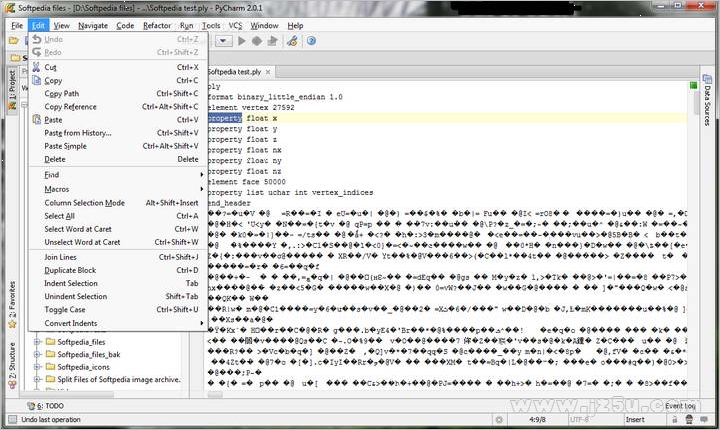
Task: Choose Indent Selection menu entry
Action: click(118, 283)
